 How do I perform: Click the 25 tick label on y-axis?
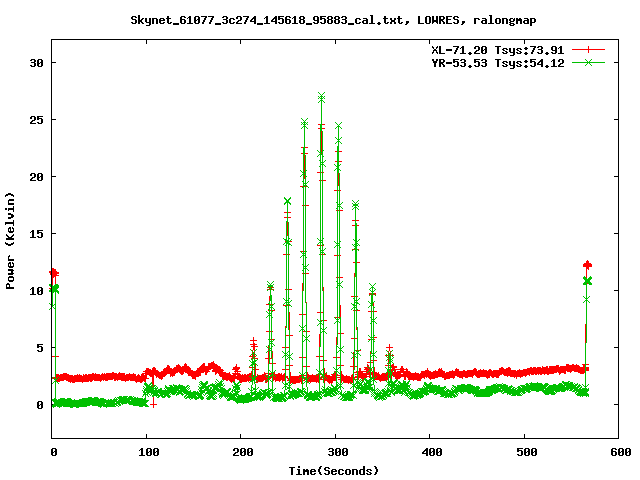click(39, 119)
